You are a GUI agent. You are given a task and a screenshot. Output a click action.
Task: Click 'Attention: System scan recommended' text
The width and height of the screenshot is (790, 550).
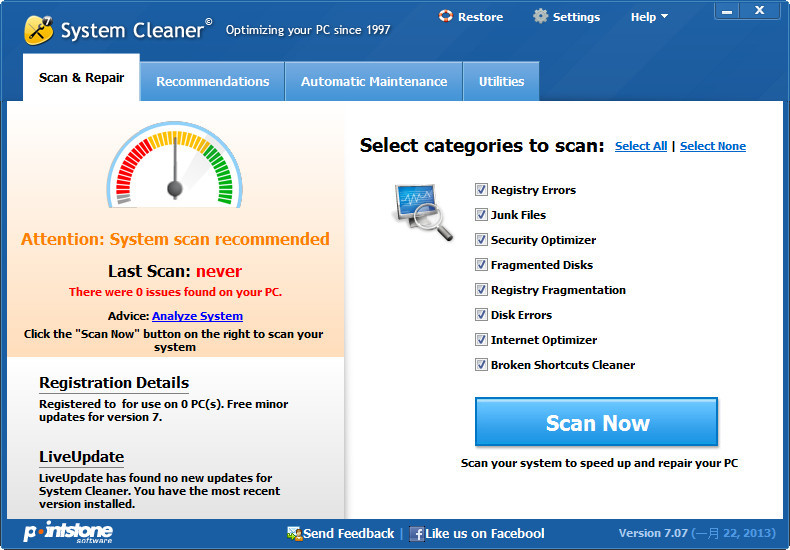point(175,239)
